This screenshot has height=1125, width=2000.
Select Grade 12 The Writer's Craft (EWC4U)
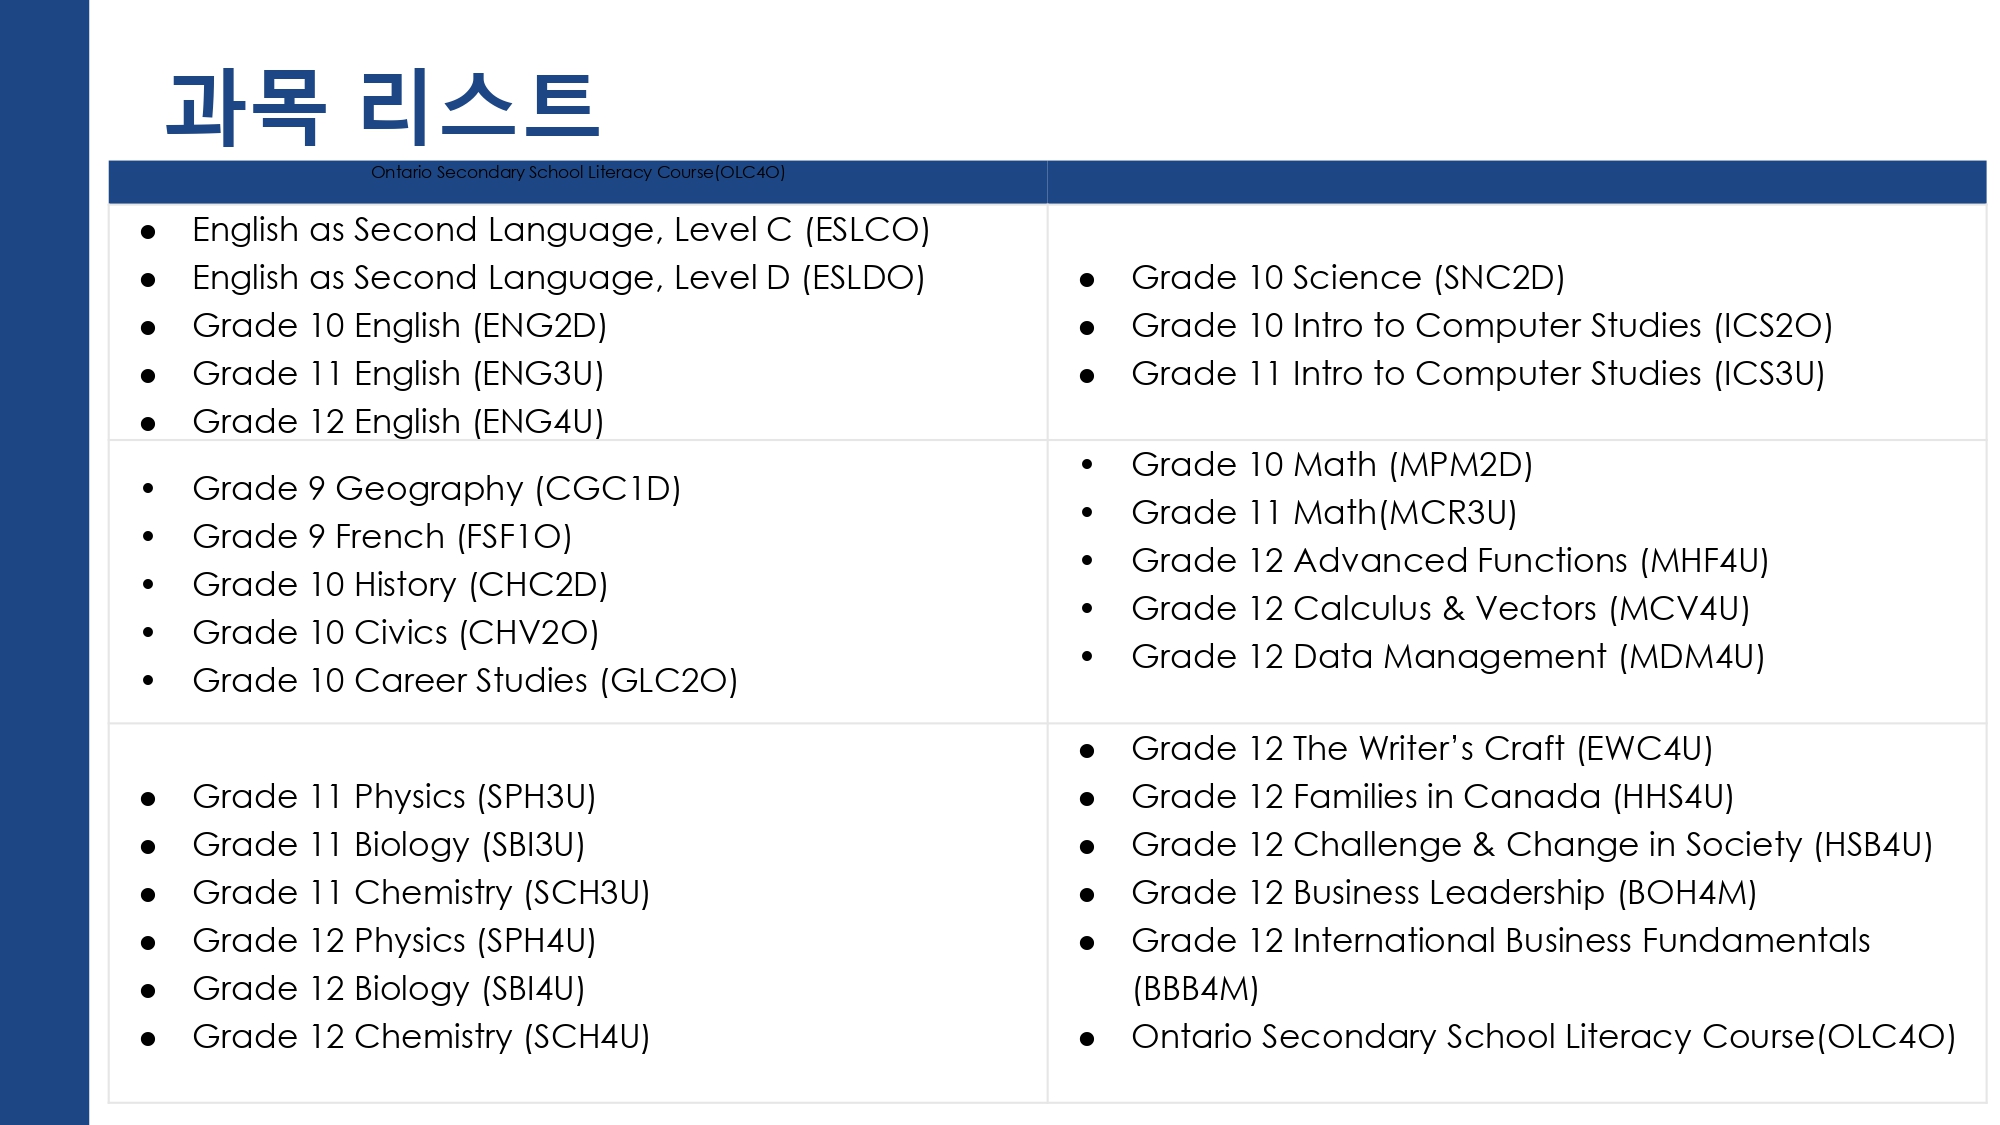[x=1422, y=749]
